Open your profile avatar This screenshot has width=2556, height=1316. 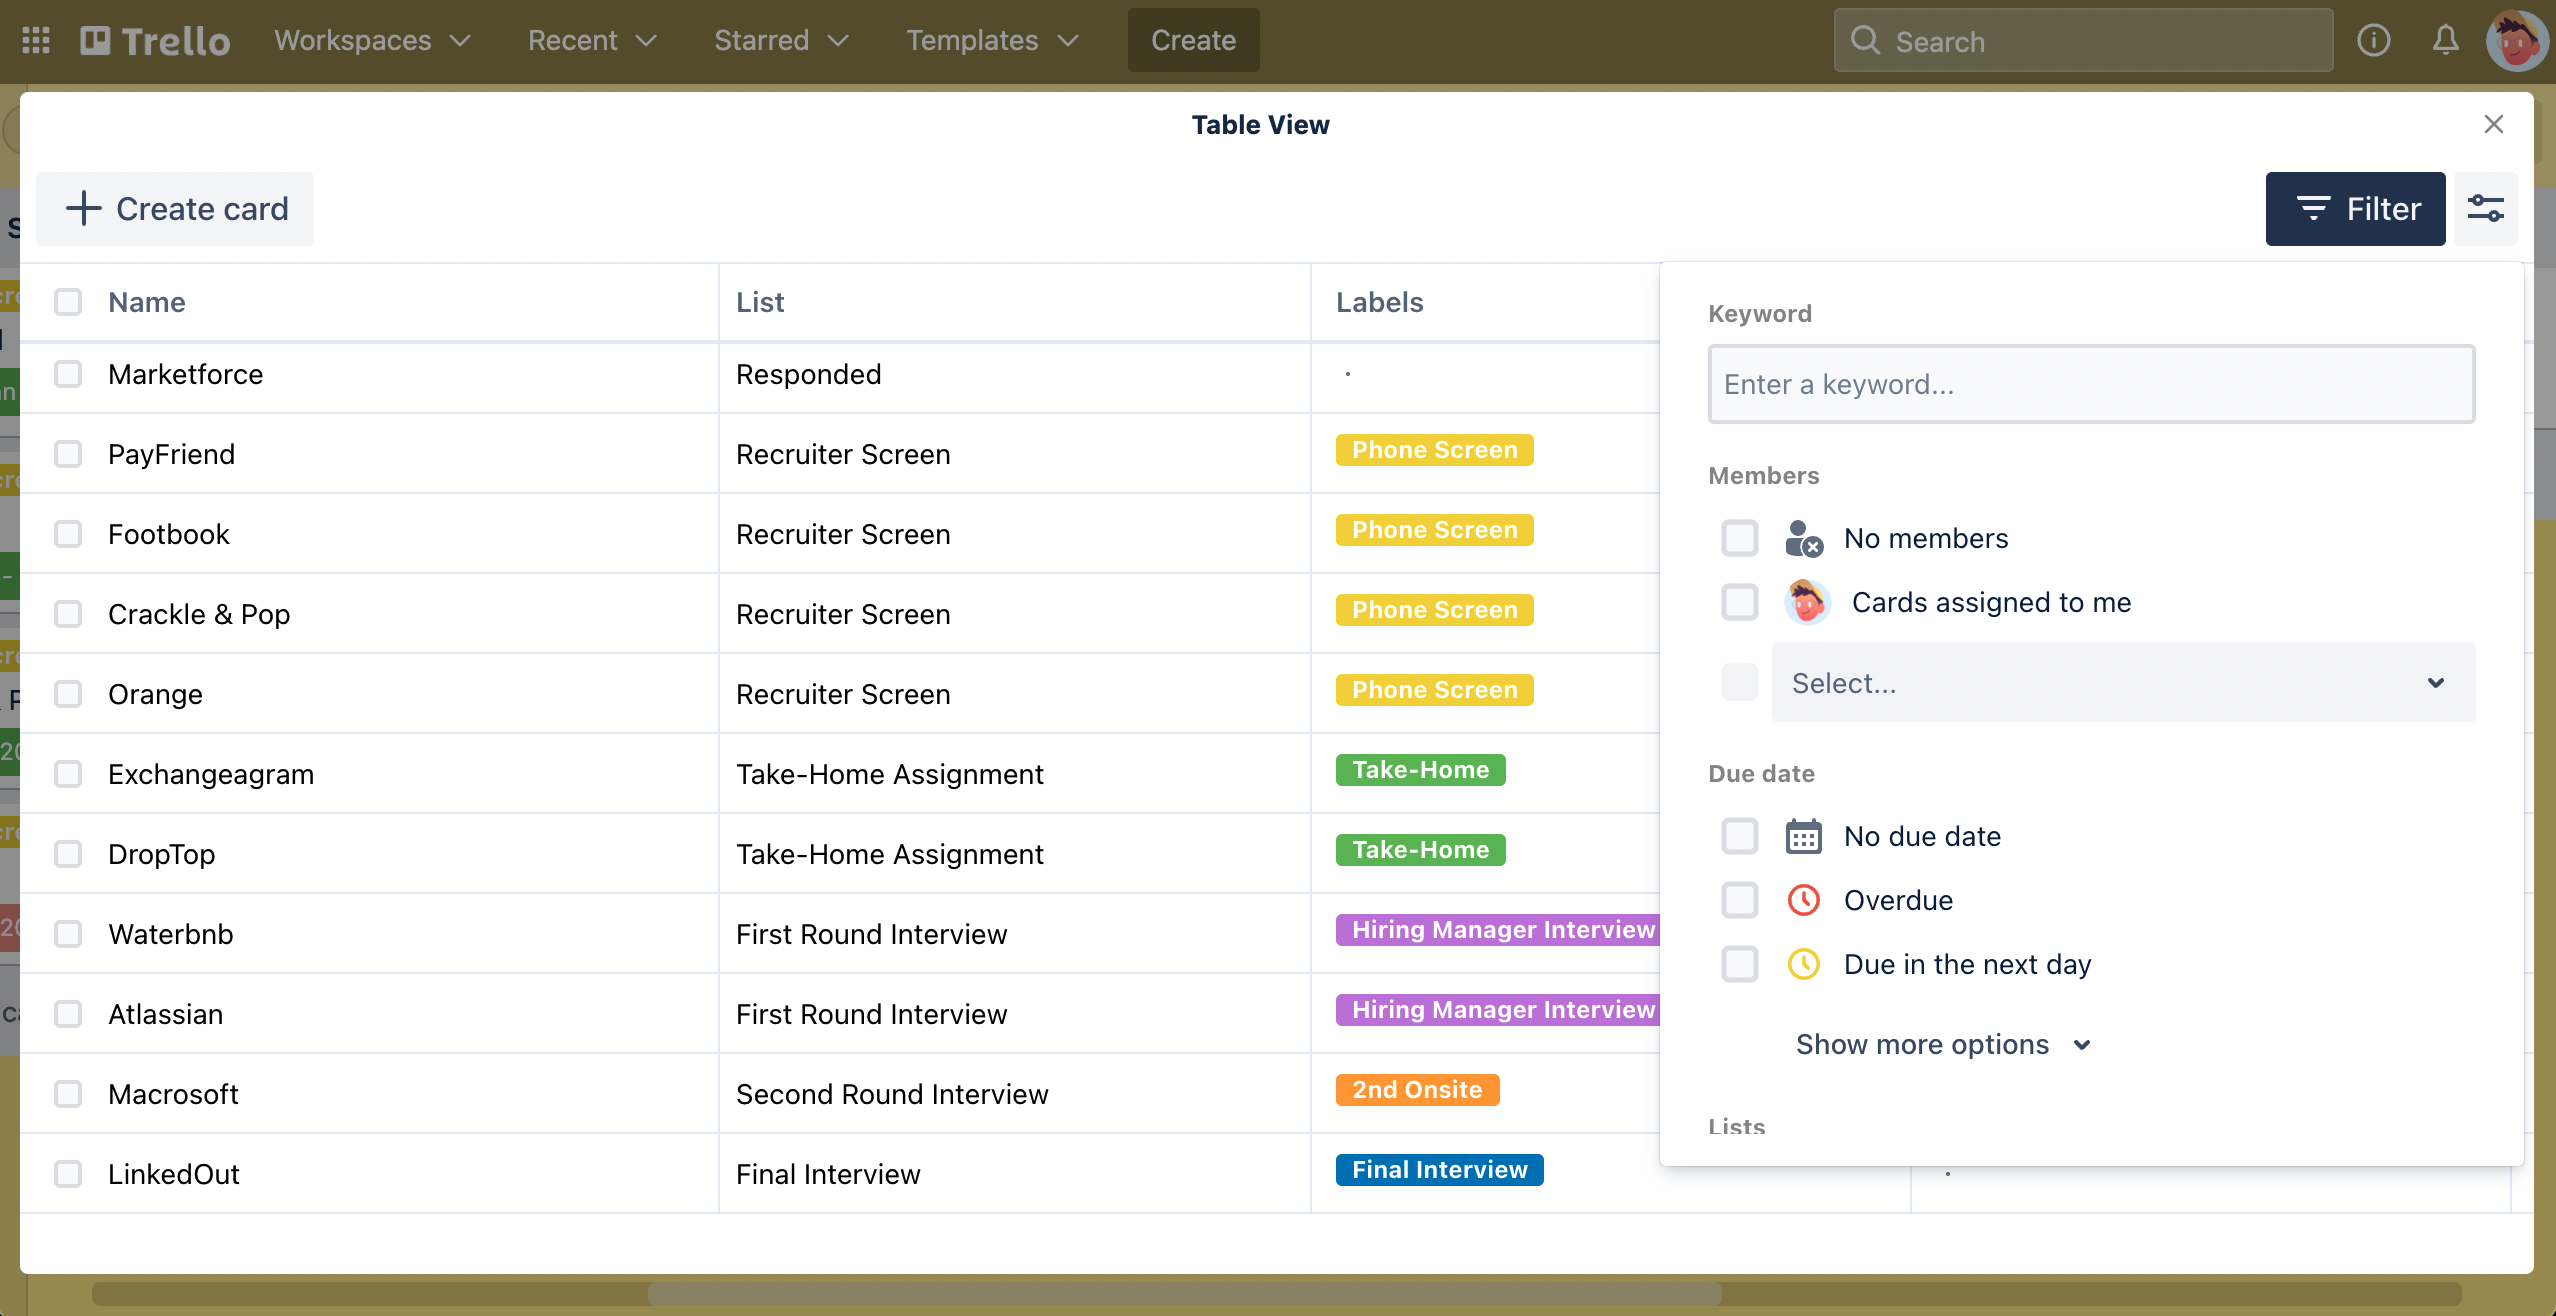click(2518, 40)
